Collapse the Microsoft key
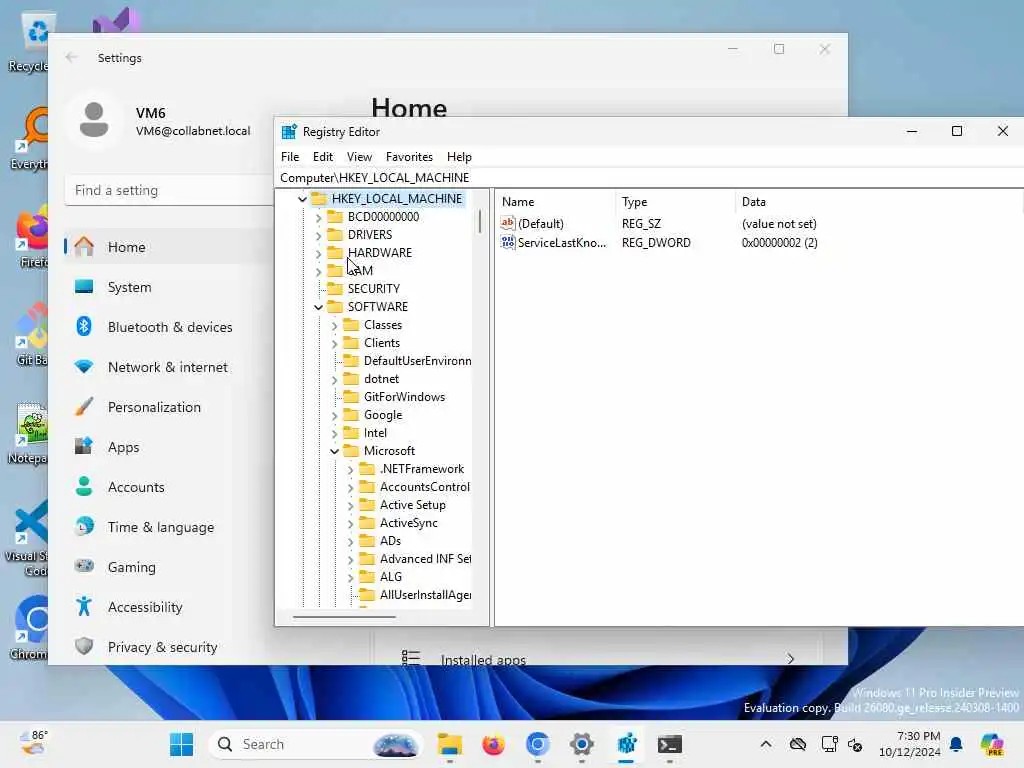The width and height of the screenshot is (1024, 768). [334, 451]
